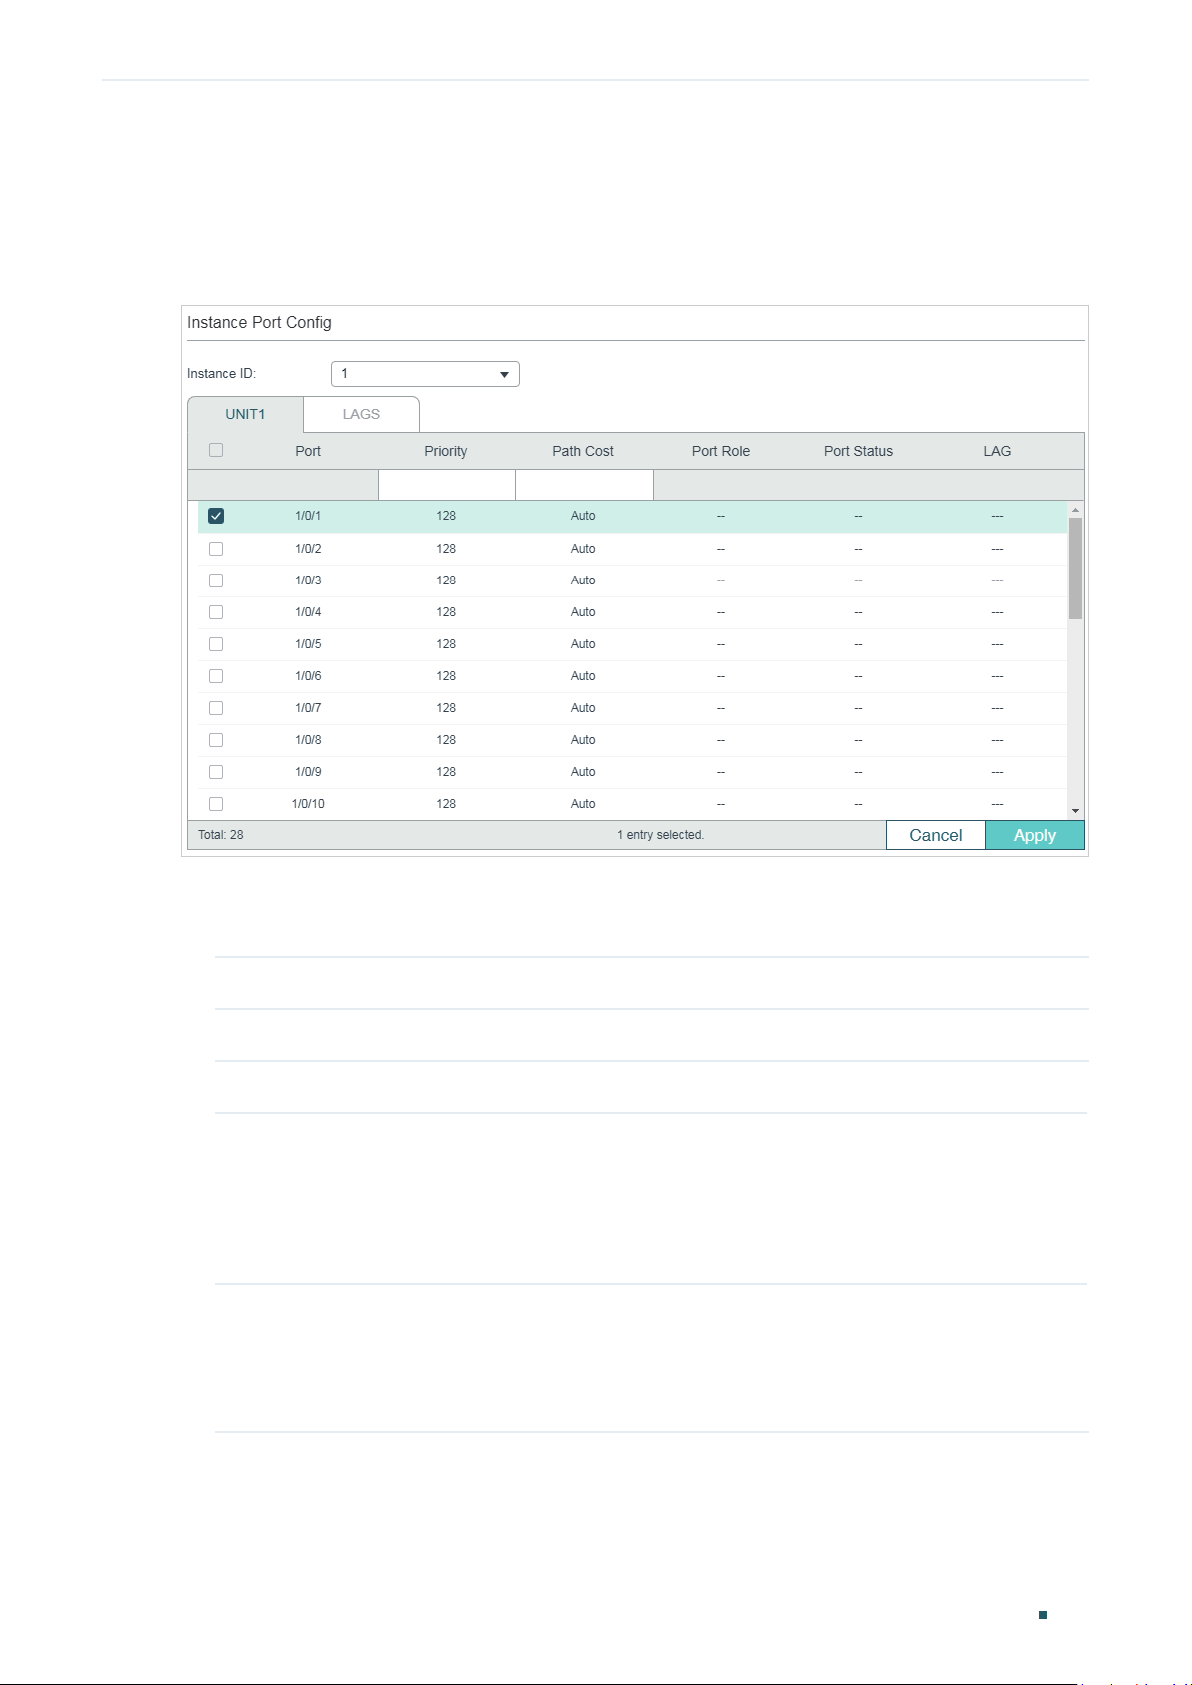Click the Port Status column header
Screen dimensions: 1192x1685
[x=858, y=451]
